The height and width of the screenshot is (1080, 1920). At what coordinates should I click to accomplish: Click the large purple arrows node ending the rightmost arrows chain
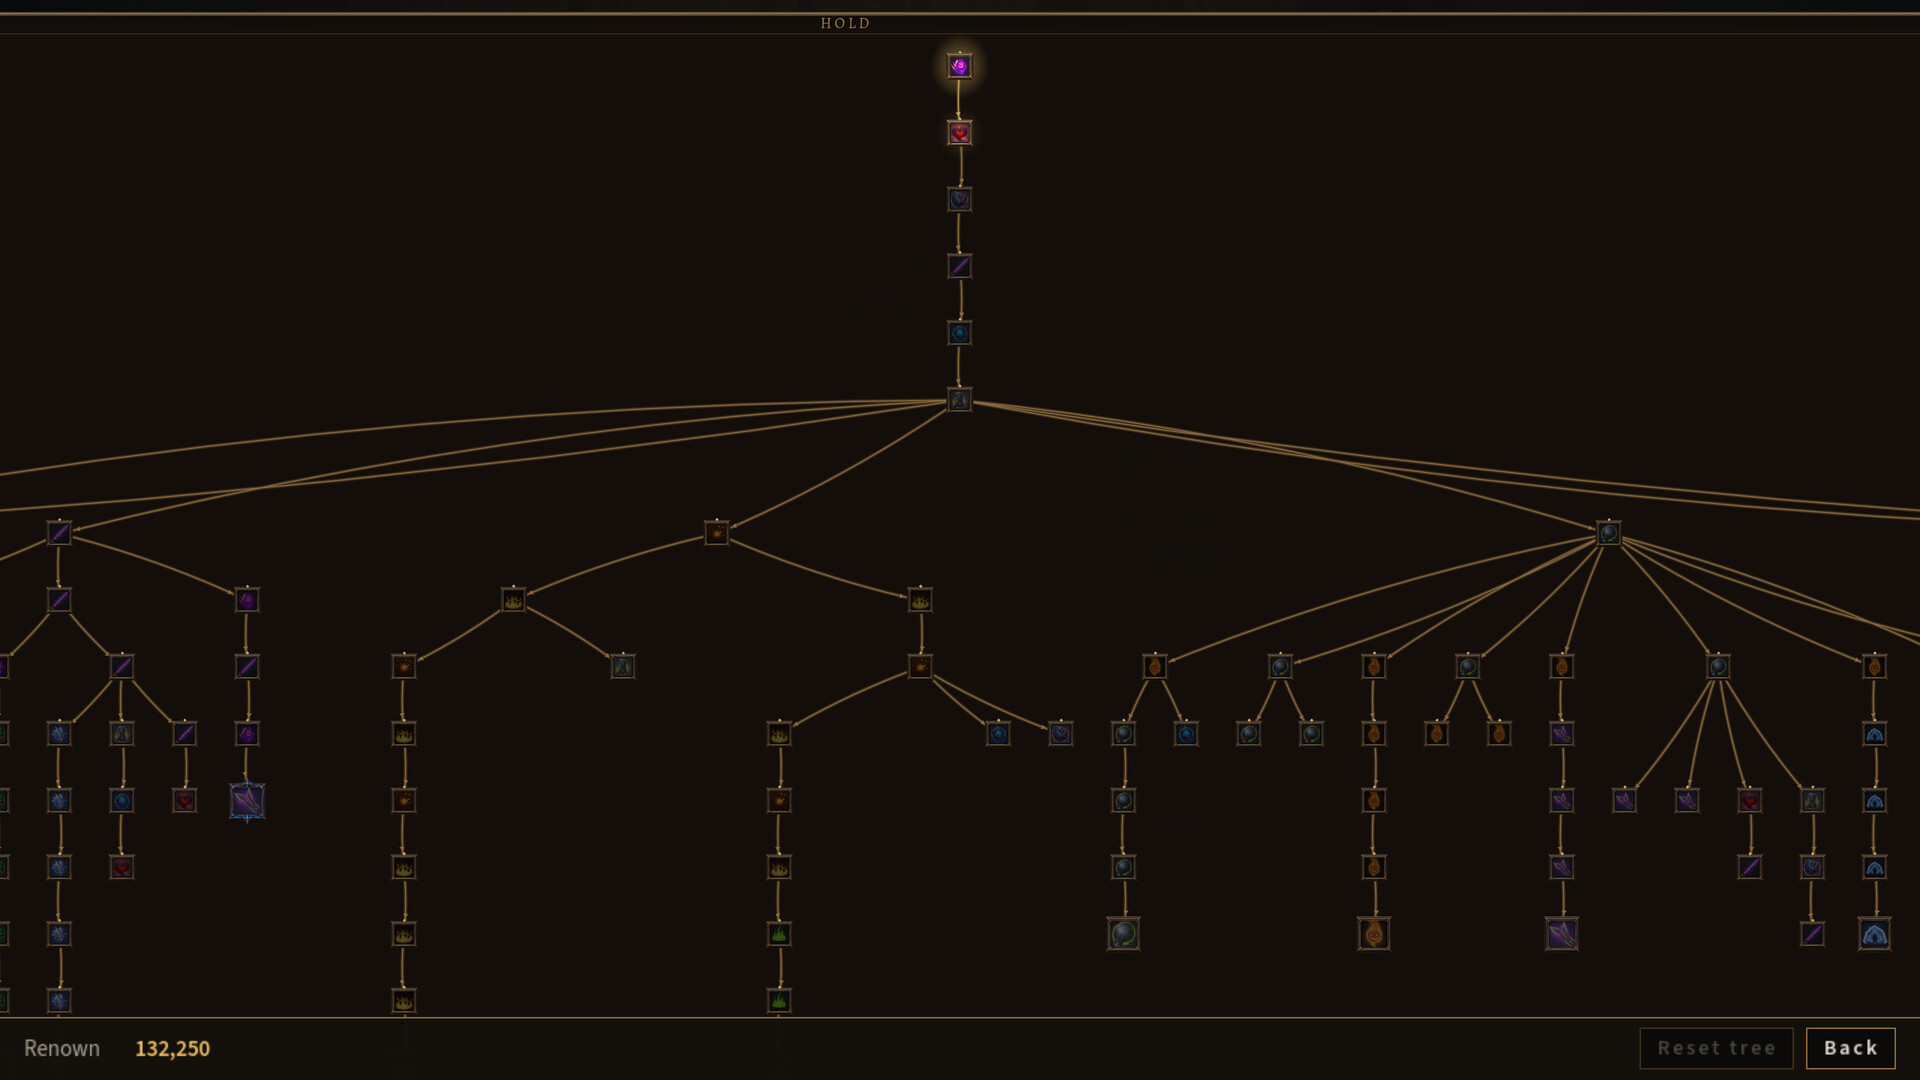(x=1562, y=934)
